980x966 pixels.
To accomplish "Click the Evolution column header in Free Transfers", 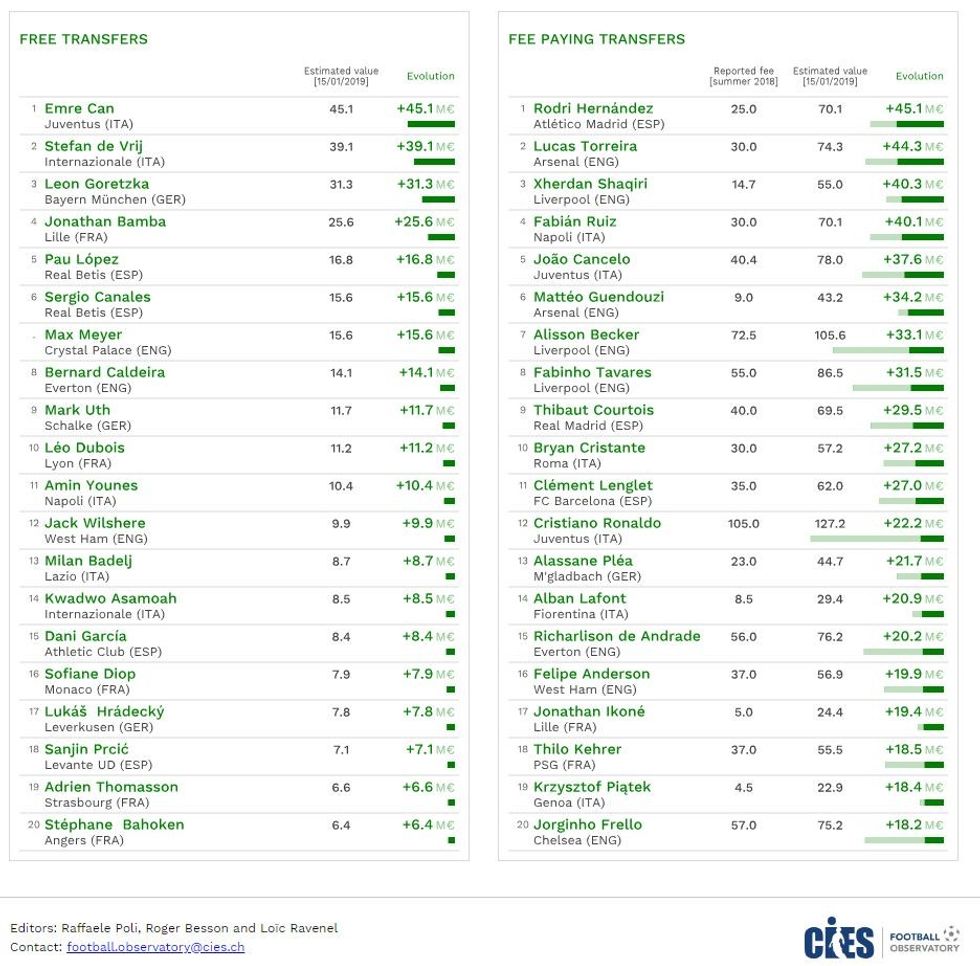I will pos(430,76).
